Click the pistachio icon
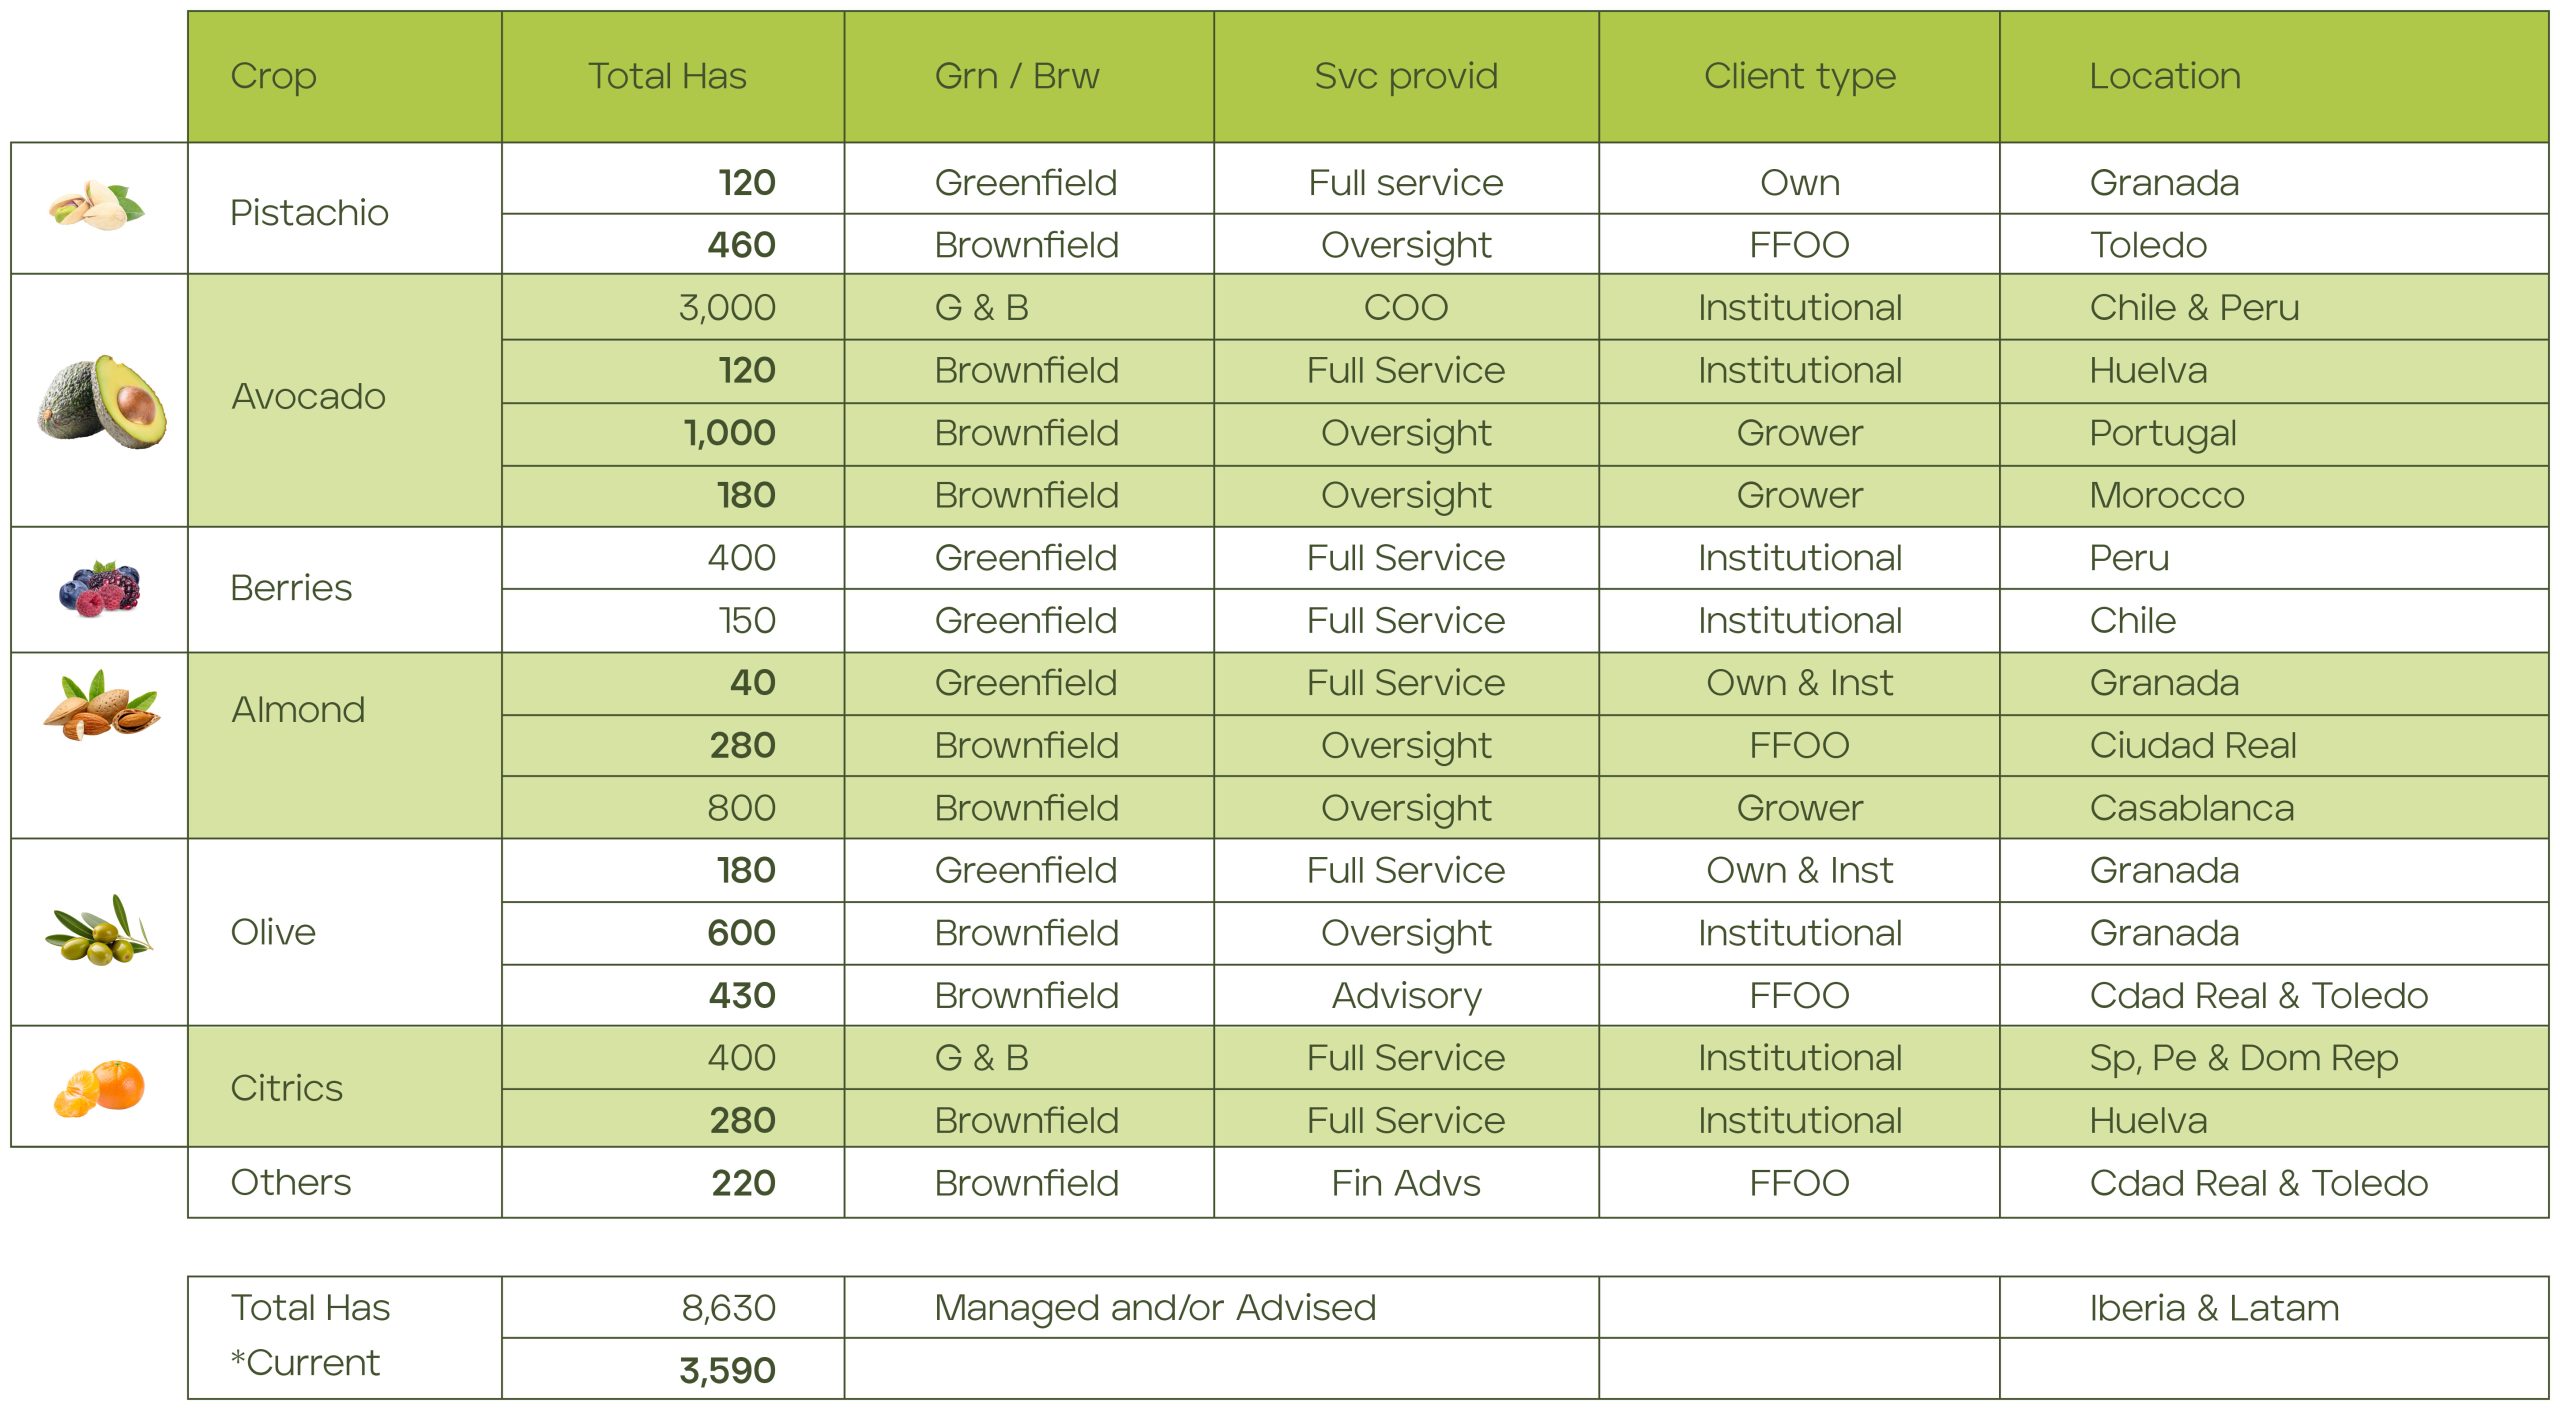The height and width of the screenshot is (1410, 2560). pos(97,207)
